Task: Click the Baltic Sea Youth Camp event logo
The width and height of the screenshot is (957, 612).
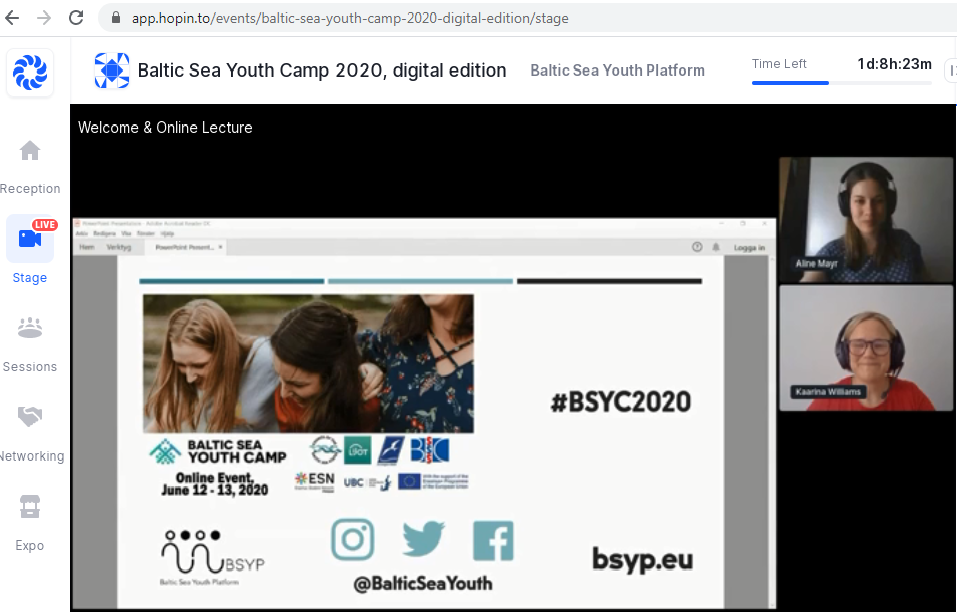Action: click(x=112, y=71)
